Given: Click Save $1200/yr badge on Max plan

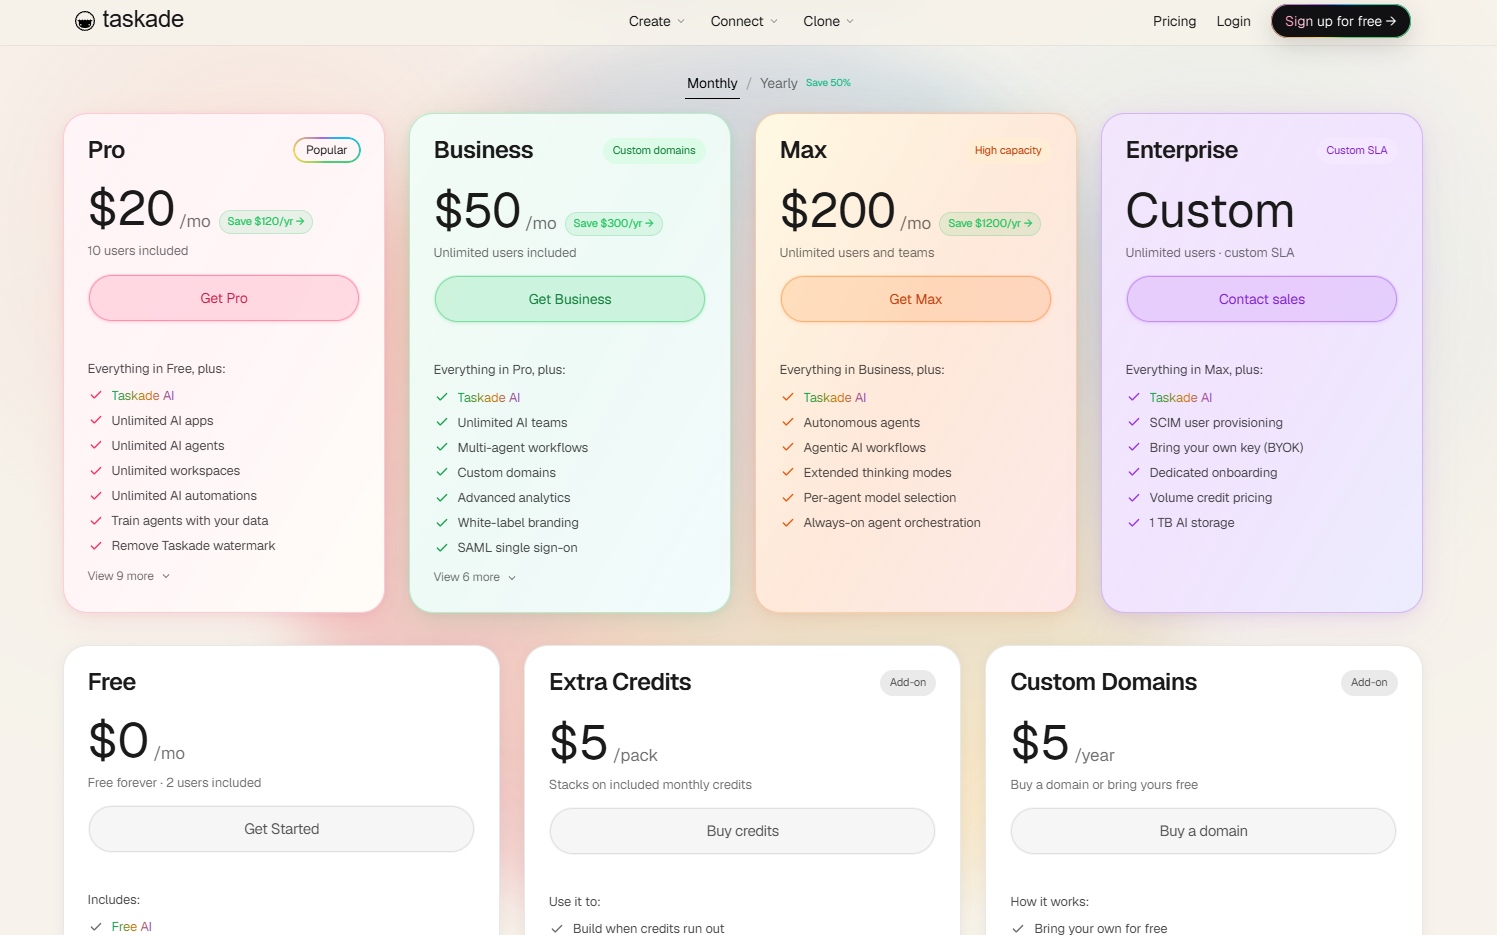Looking at the screenshot, I should [990, 223].
